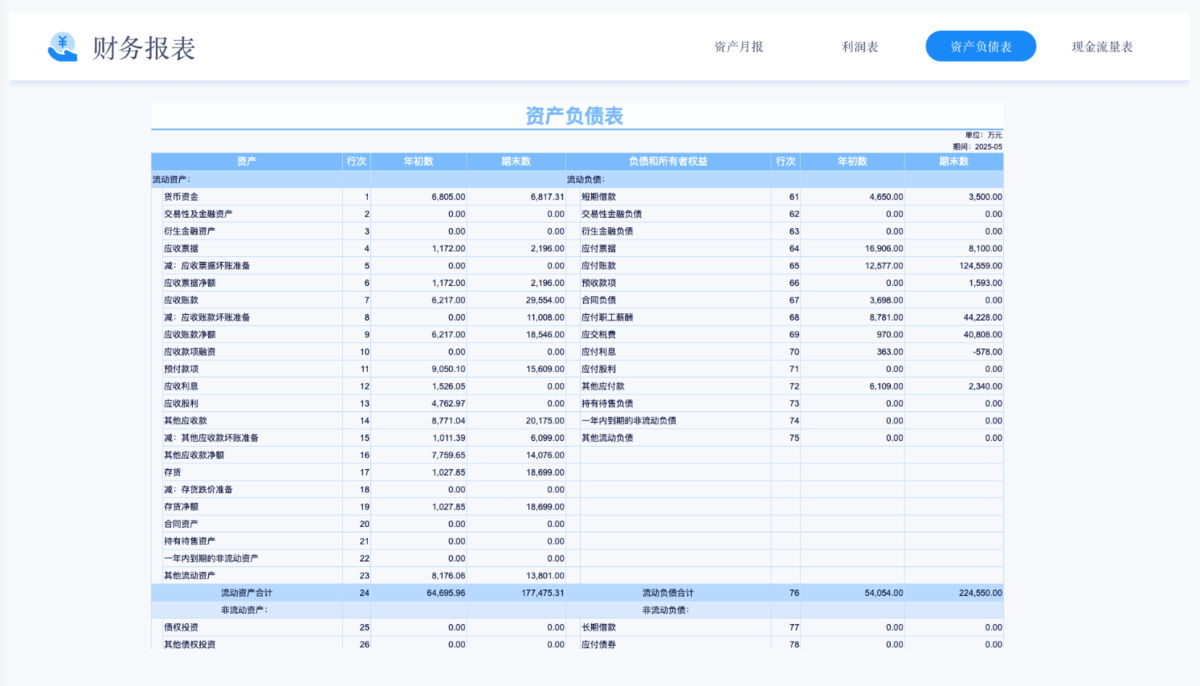
Task: Click the 年初数 column header
Action: 417,161
